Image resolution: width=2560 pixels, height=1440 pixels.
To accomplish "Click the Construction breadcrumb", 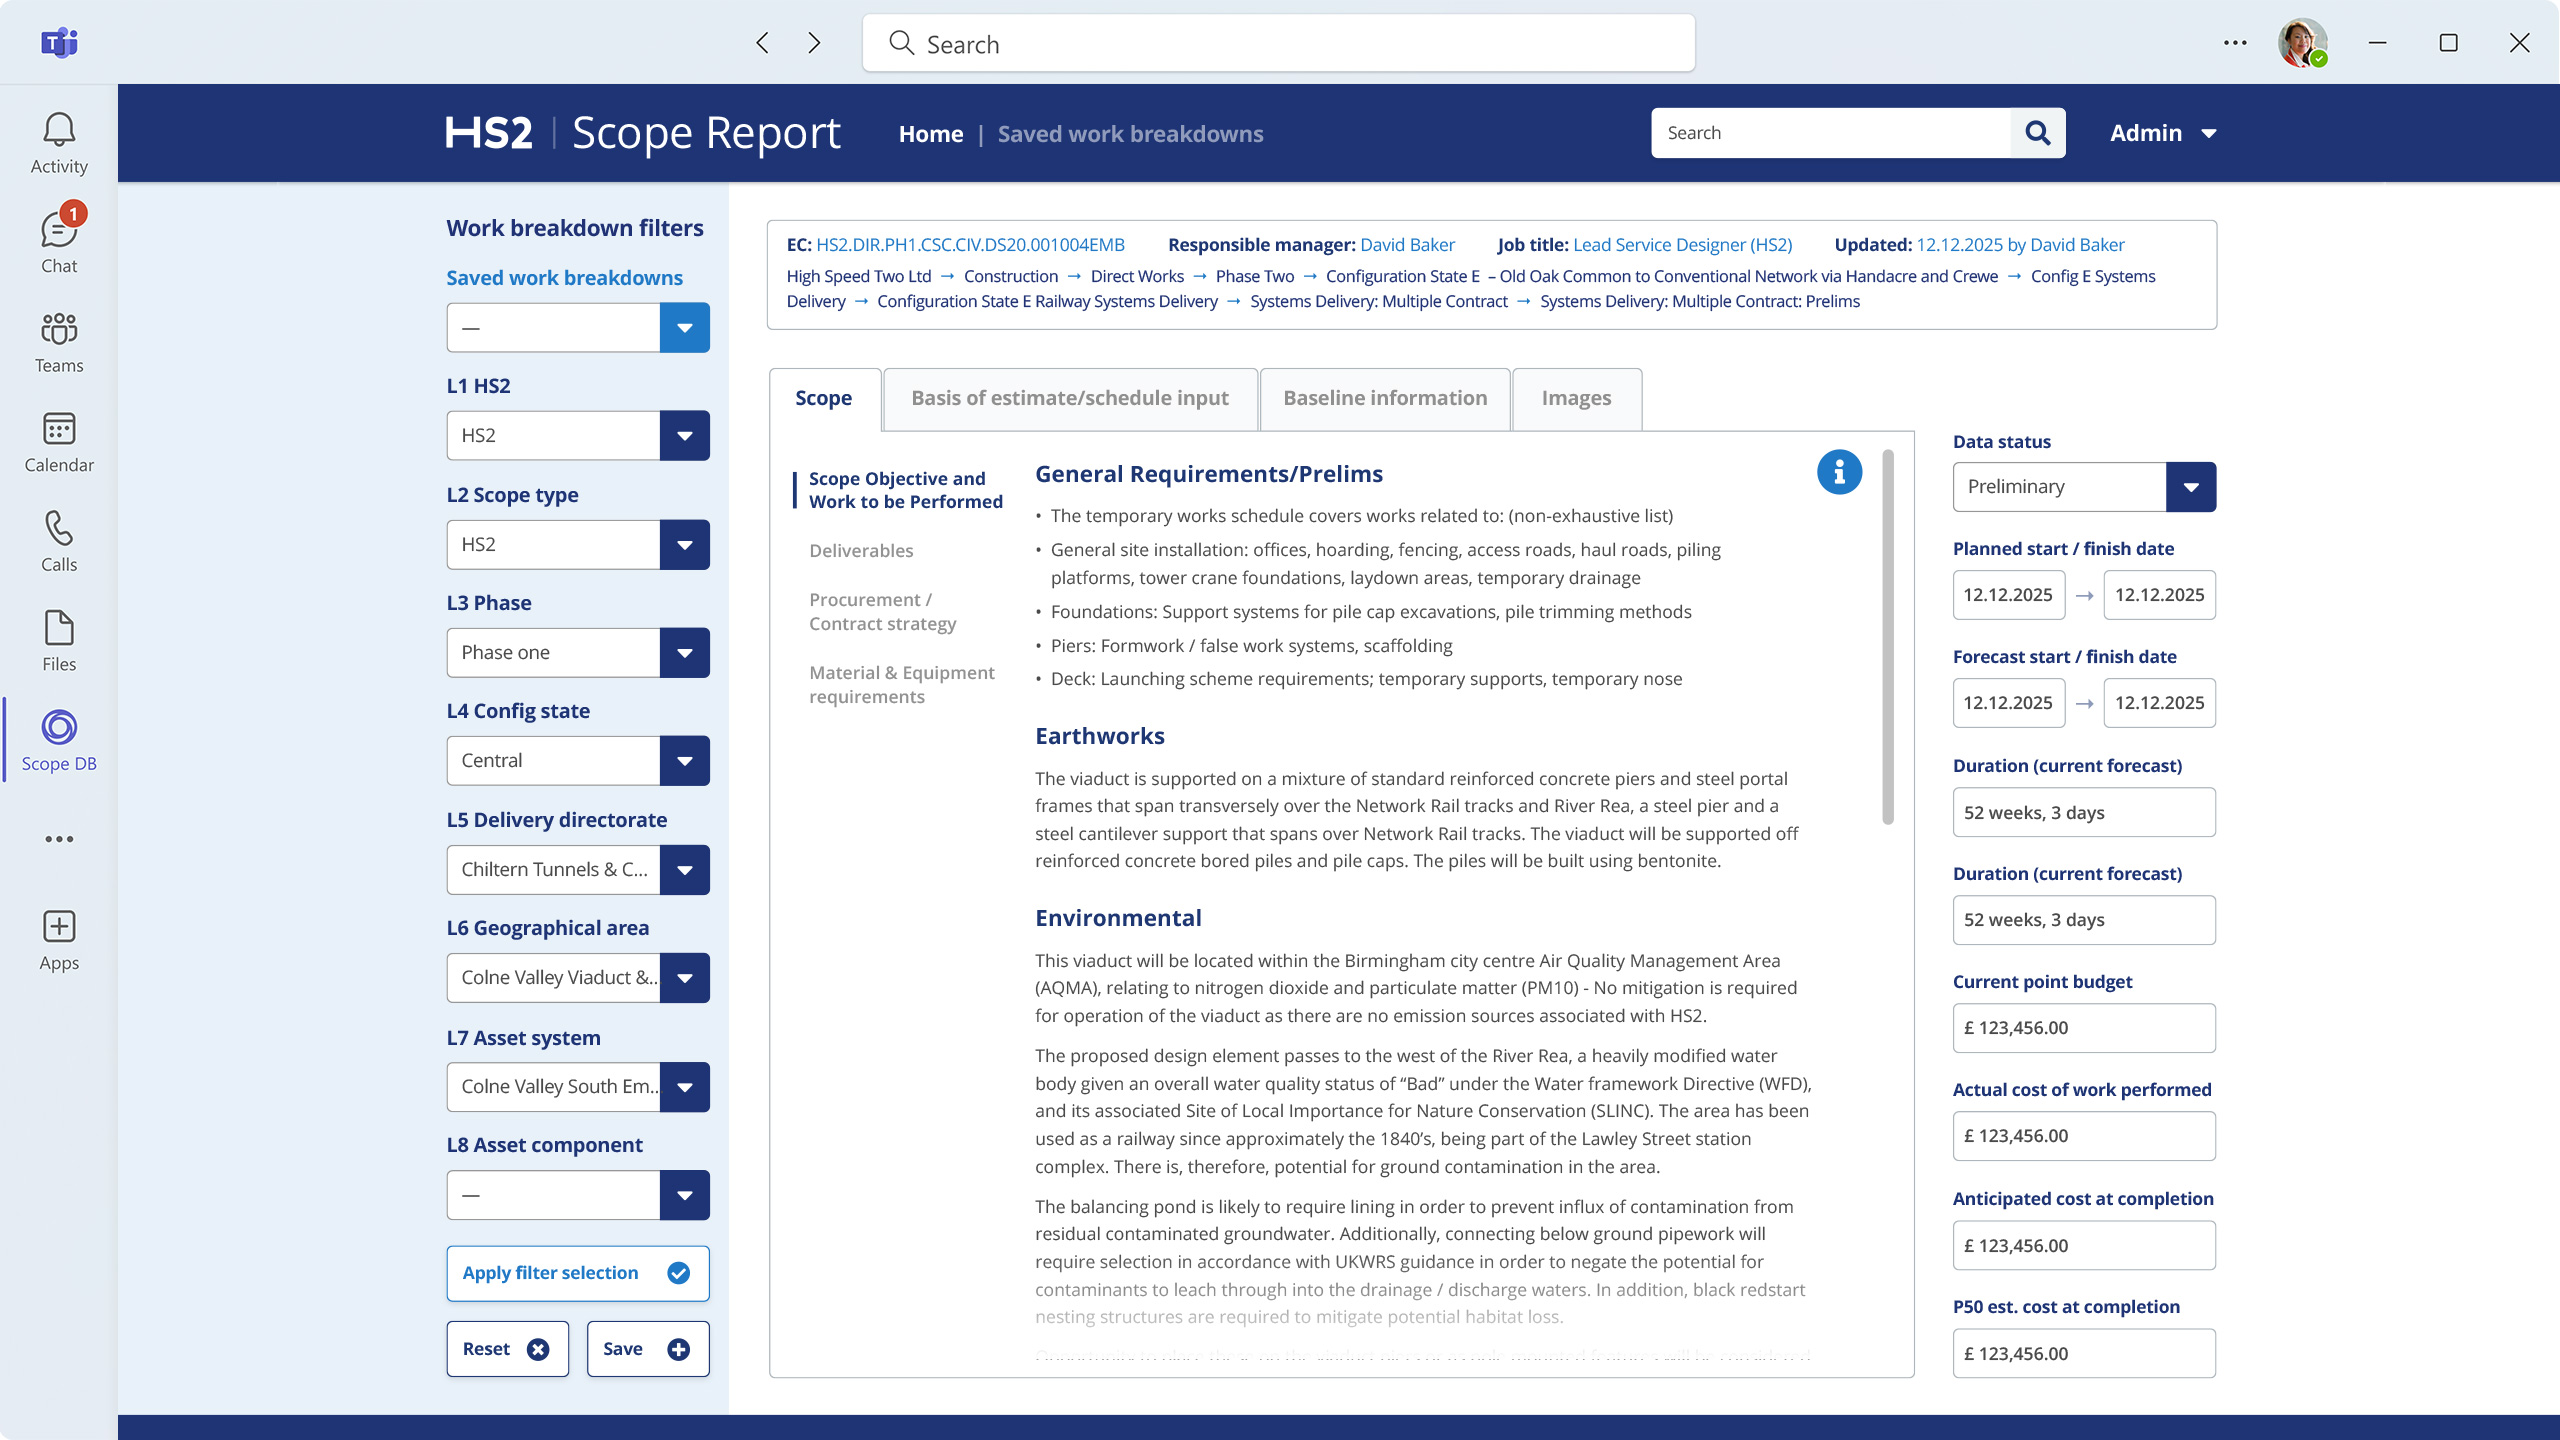I will 1011,276.
